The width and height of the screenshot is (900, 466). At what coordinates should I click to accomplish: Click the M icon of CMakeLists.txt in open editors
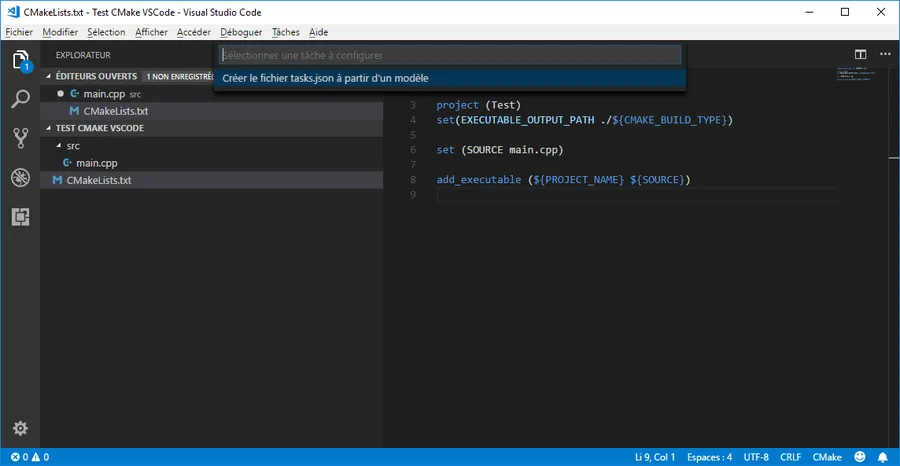click(74, 111)
